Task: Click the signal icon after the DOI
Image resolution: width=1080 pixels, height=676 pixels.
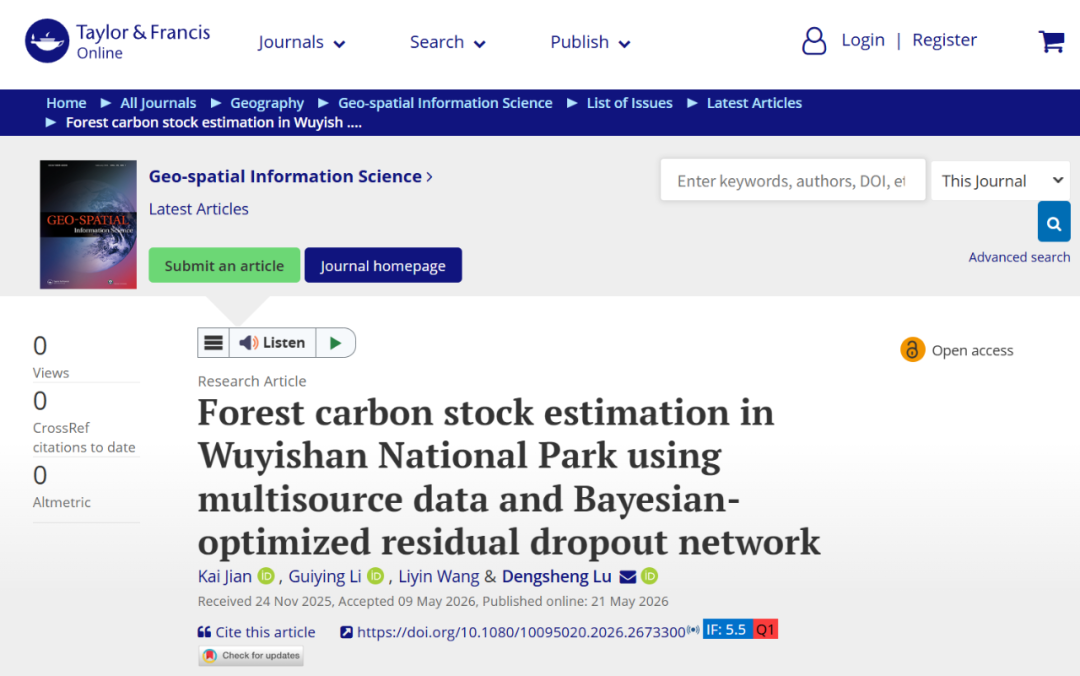Action: [x=693, y=629]
